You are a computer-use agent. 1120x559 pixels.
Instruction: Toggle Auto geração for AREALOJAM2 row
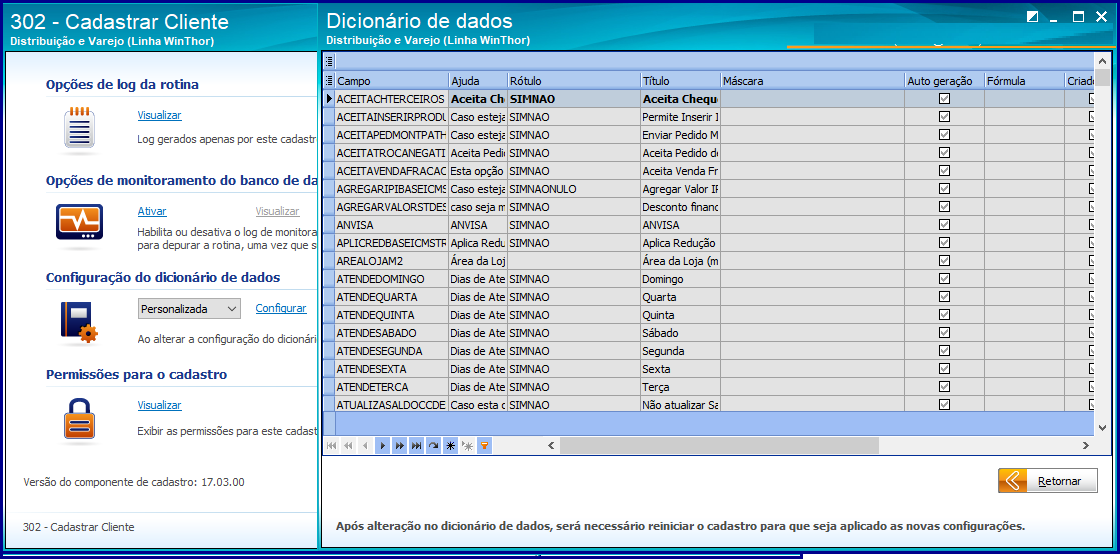click(944, 261)
